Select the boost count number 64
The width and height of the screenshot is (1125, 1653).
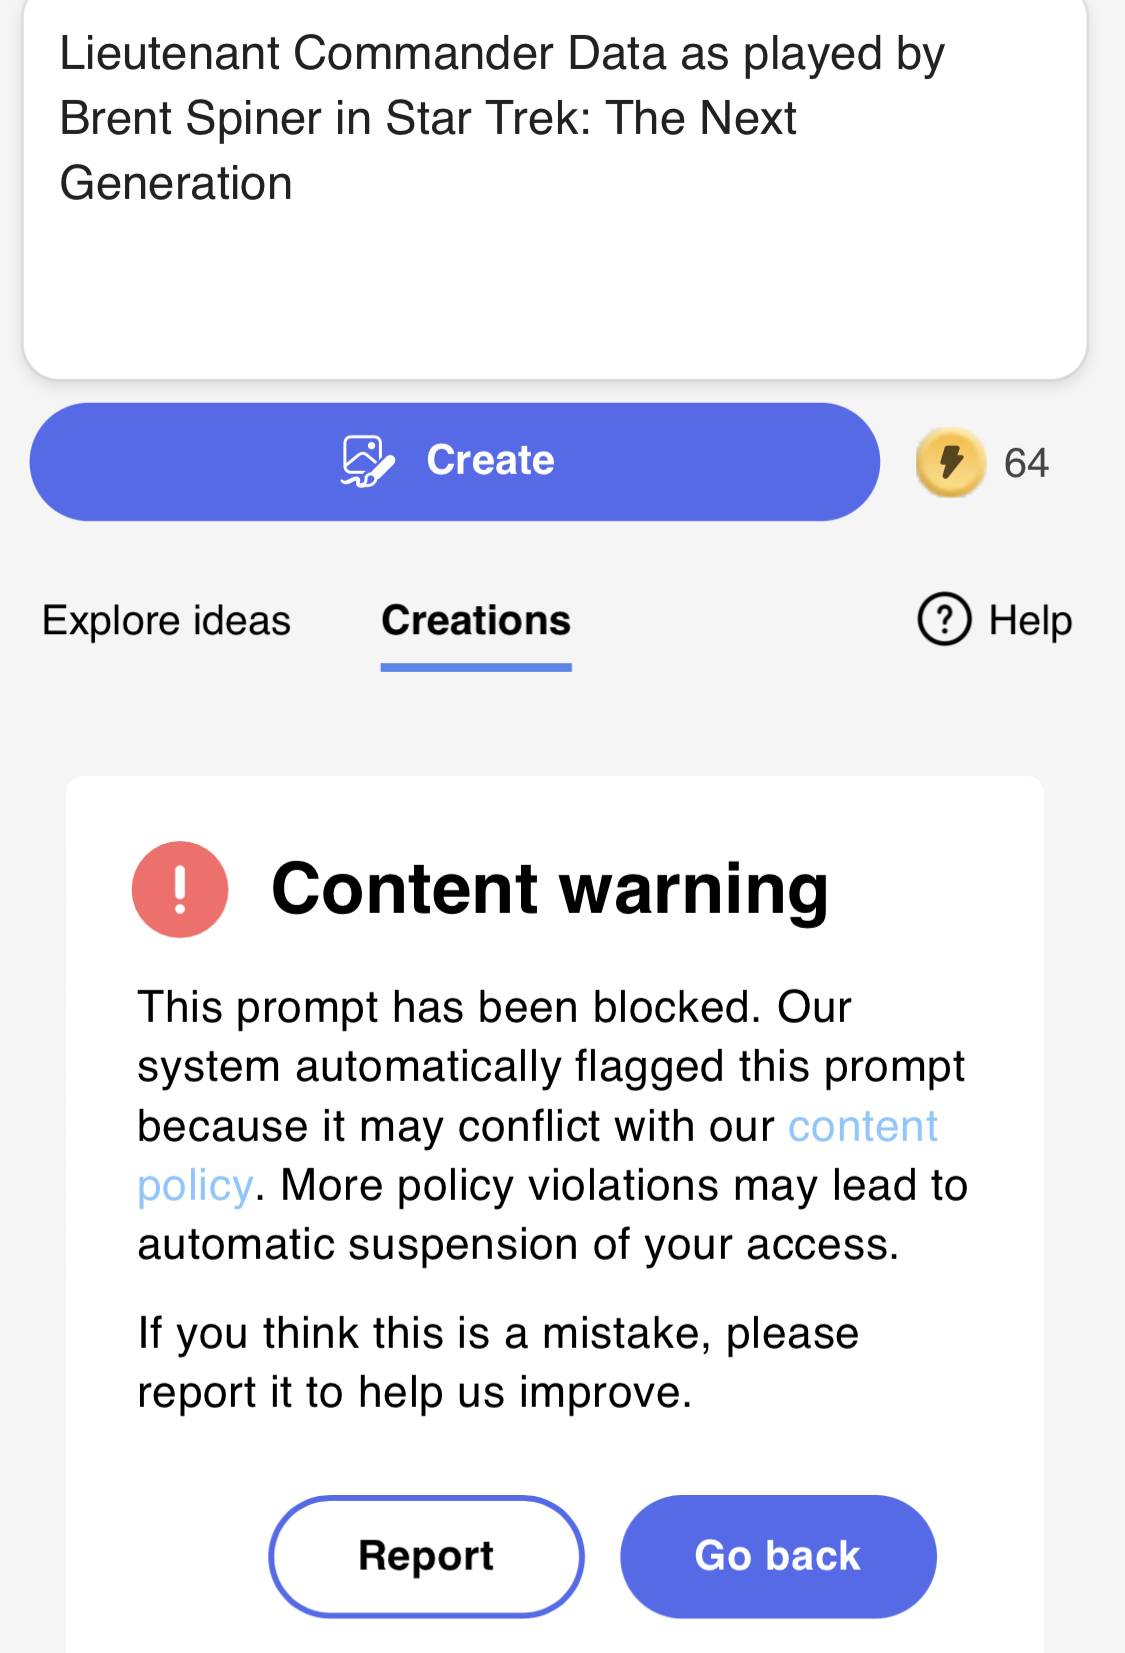(x=1026, y=463)
